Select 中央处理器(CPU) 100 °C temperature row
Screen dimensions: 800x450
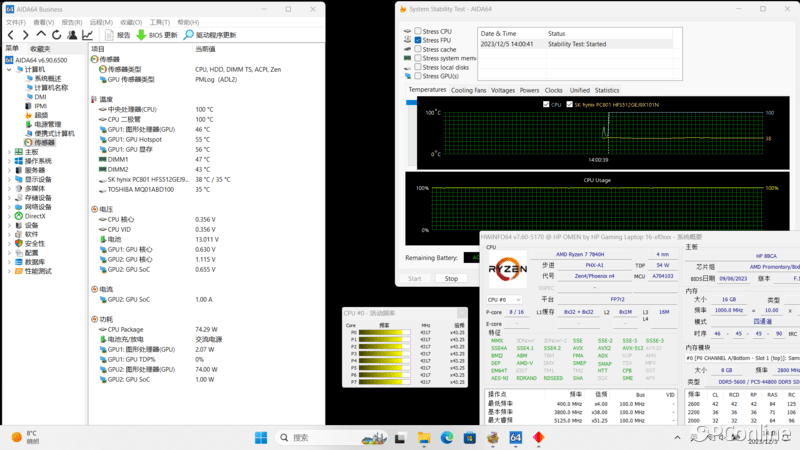point(206,109)
